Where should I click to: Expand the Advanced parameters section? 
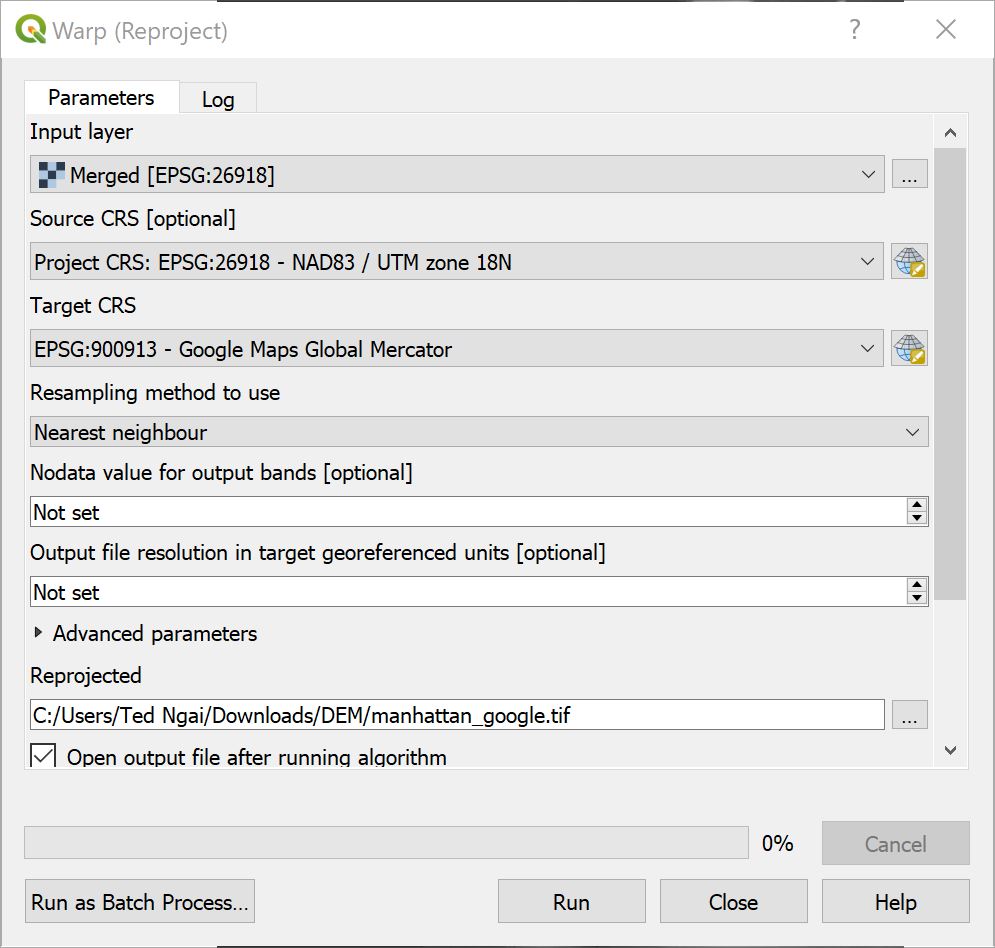[38, 633]
